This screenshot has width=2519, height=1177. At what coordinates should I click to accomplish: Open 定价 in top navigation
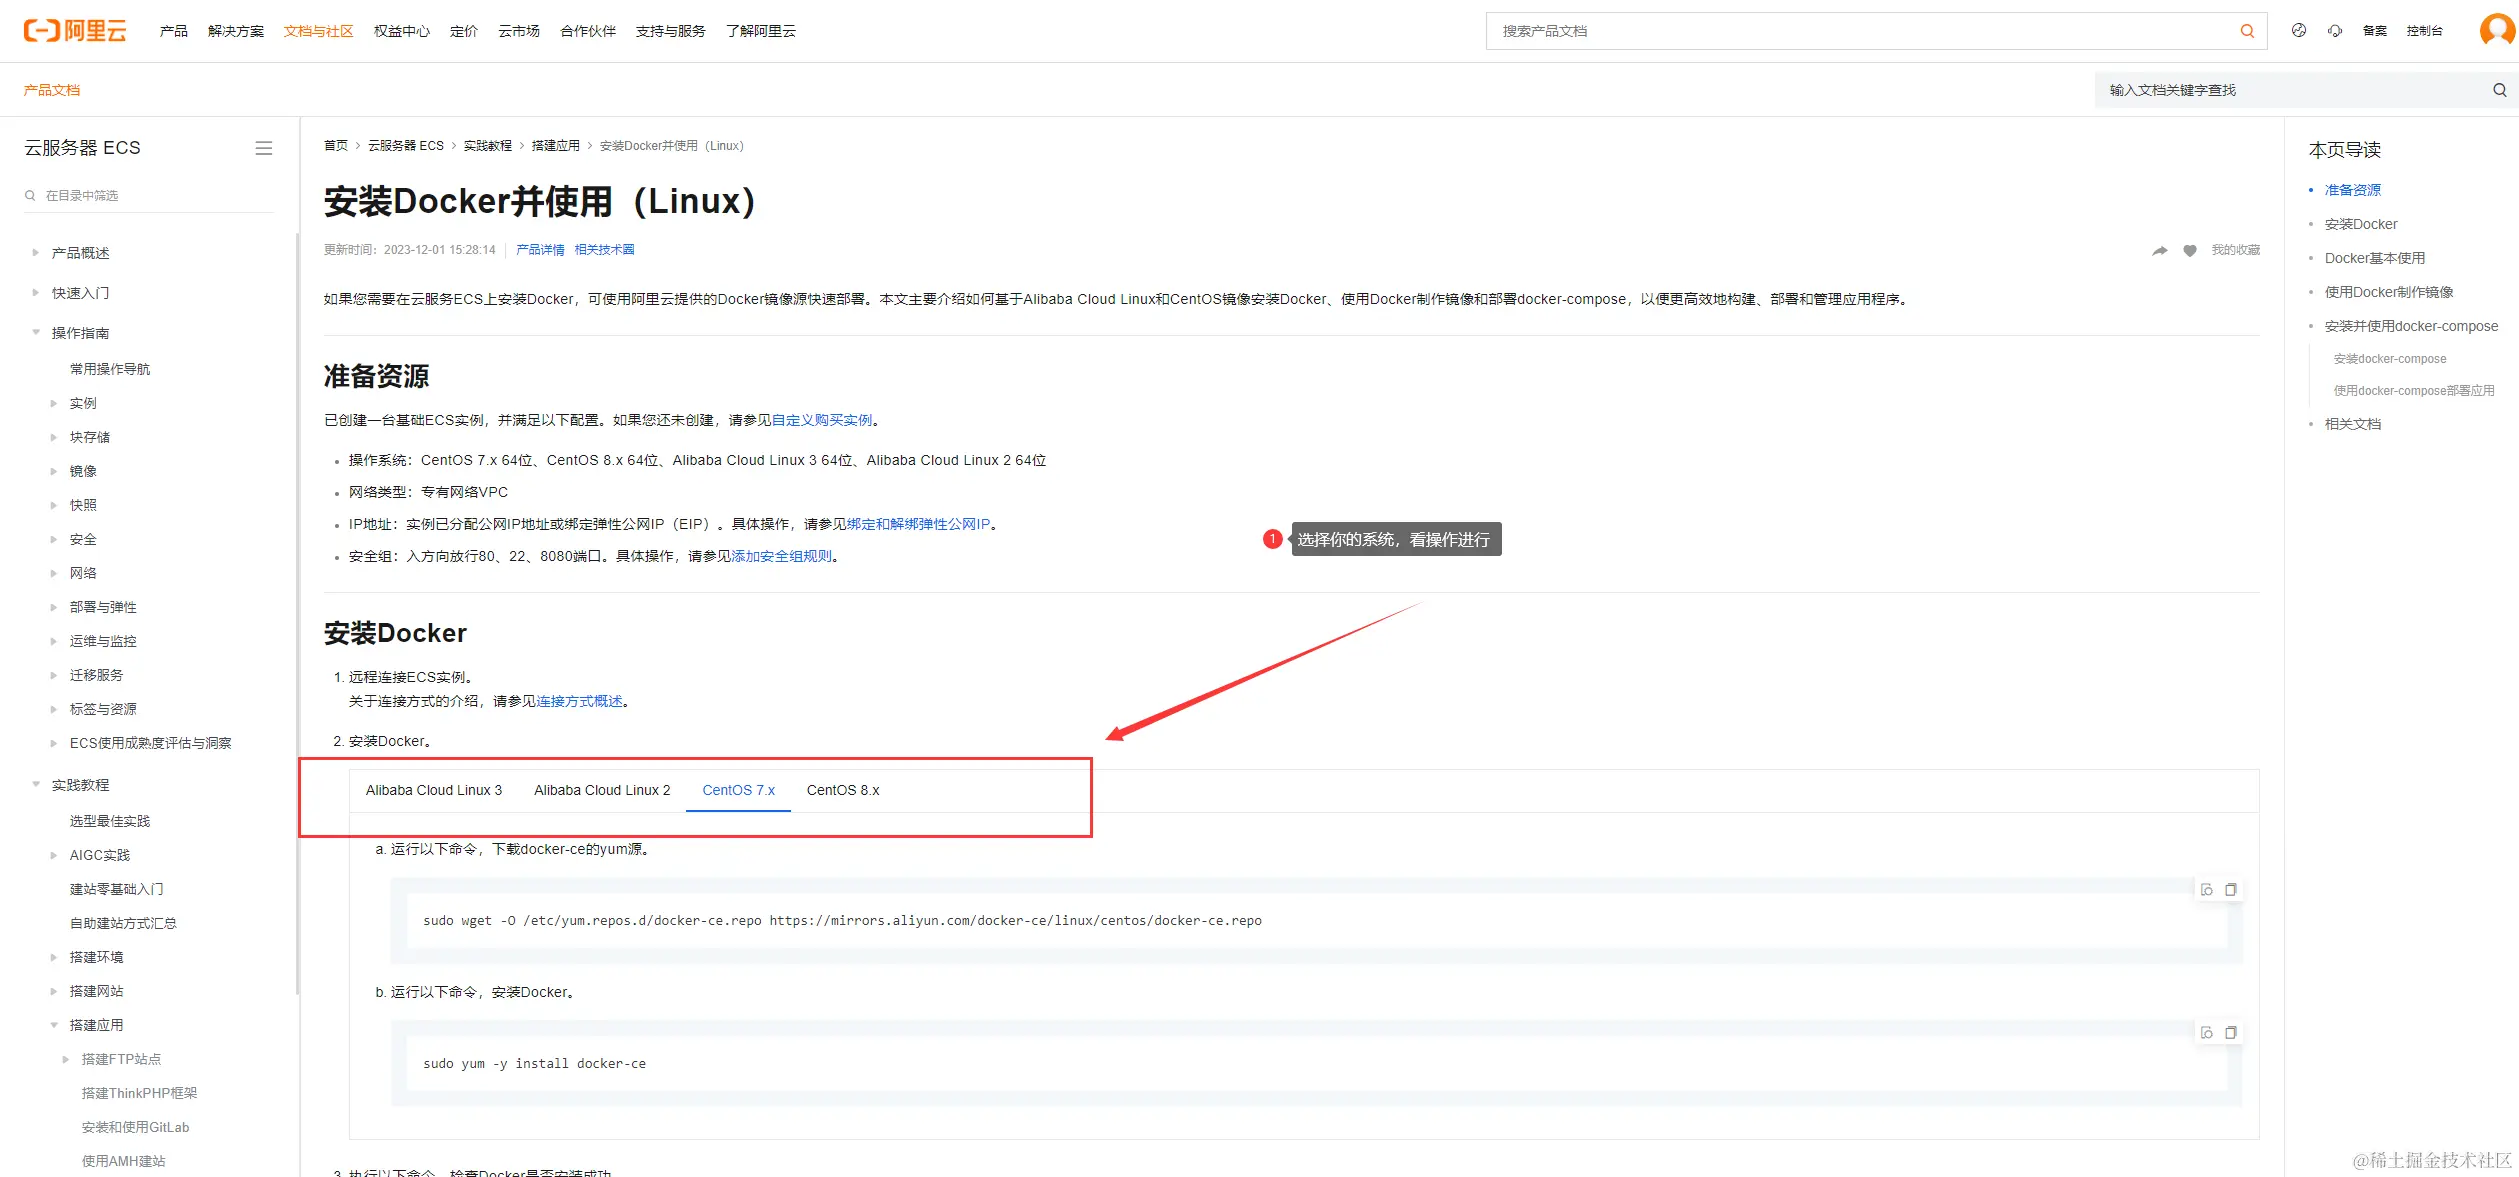coord(464,31)
